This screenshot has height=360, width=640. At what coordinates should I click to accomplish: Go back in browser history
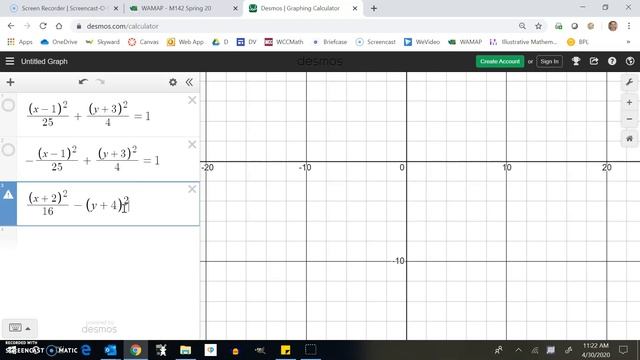coord(11,26)
